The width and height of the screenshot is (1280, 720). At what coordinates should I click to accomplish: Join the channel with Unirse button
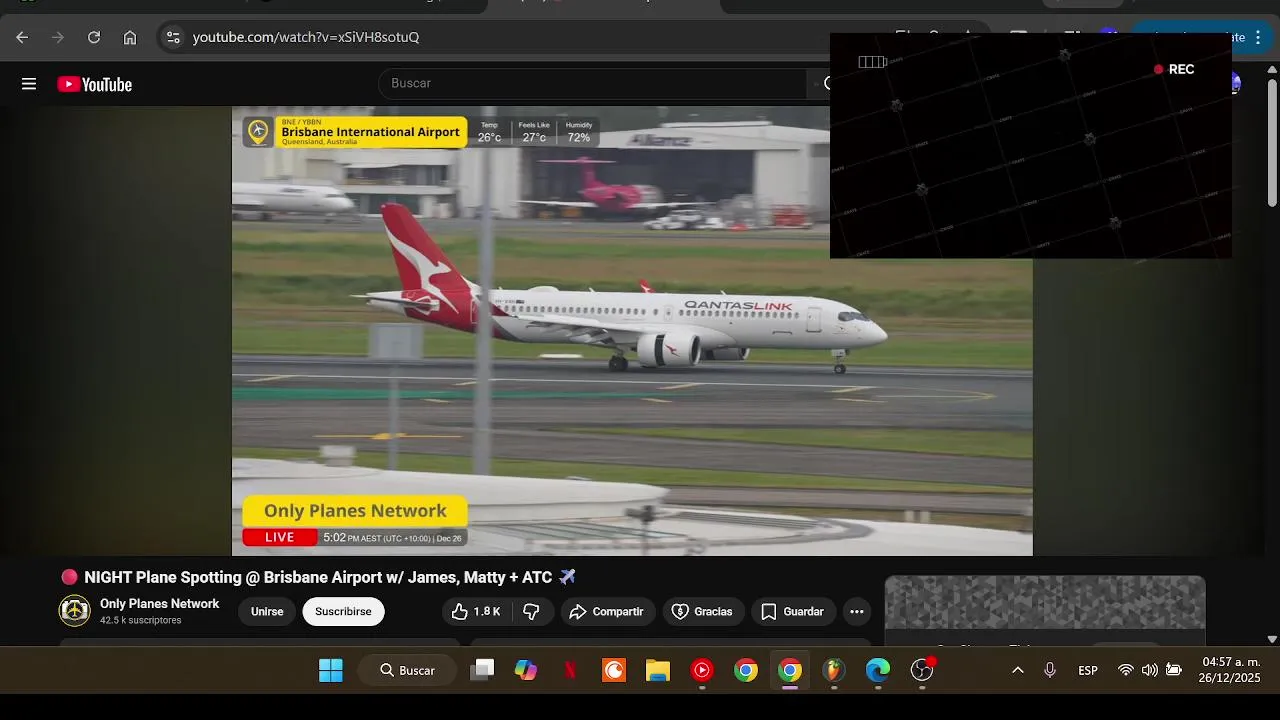click(267, 611)
